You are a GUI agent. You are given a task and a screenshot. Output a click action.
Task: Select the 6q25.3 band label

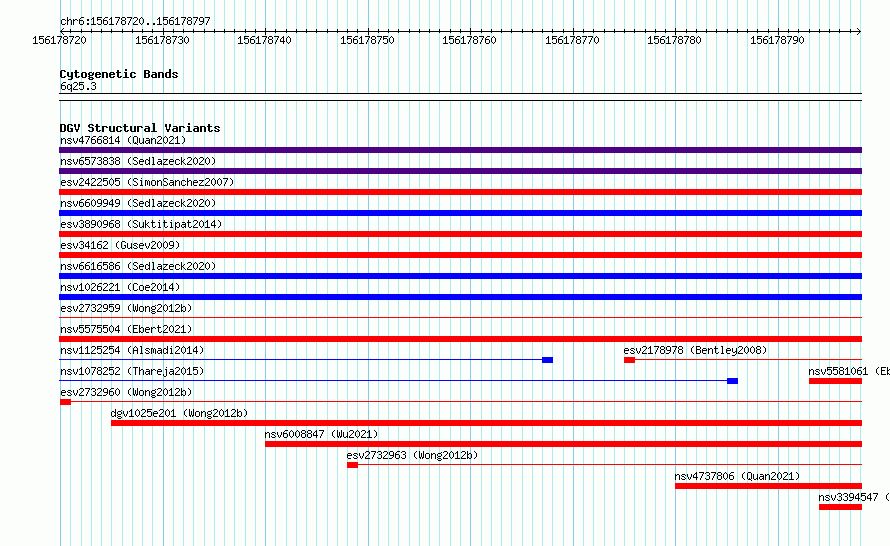[x=78, y=86]
